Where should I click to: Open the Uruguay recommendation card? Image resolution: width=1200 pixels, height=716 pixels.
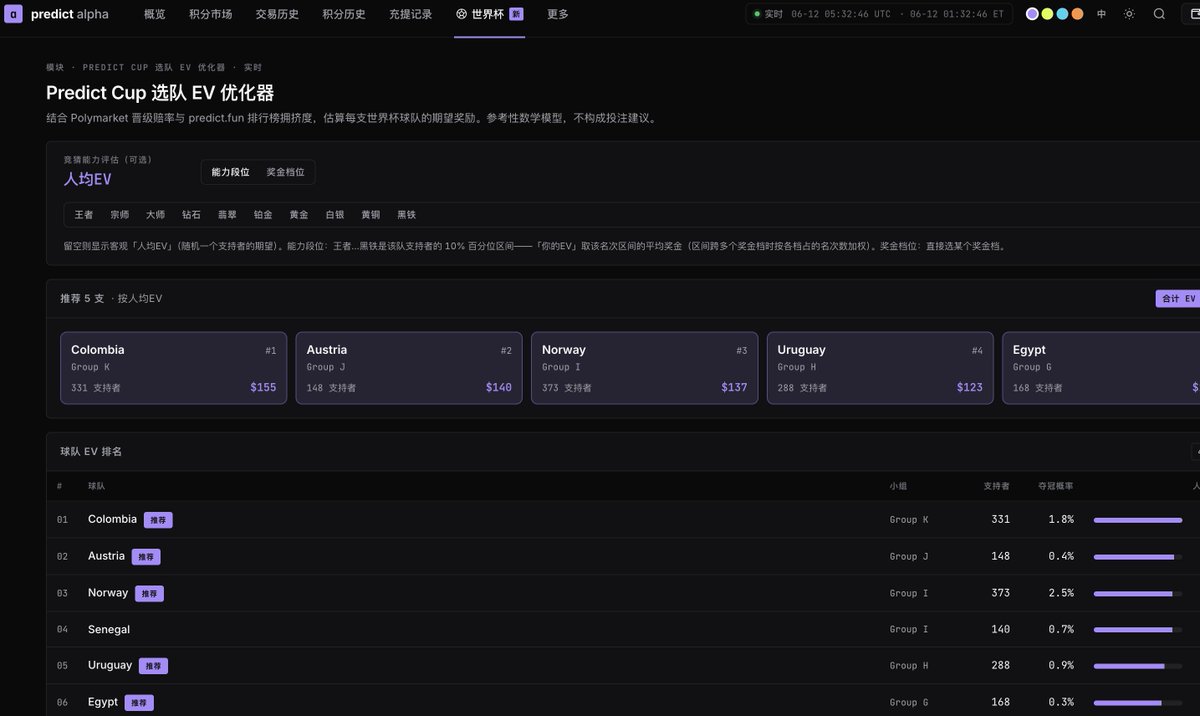tap(880, 368)
